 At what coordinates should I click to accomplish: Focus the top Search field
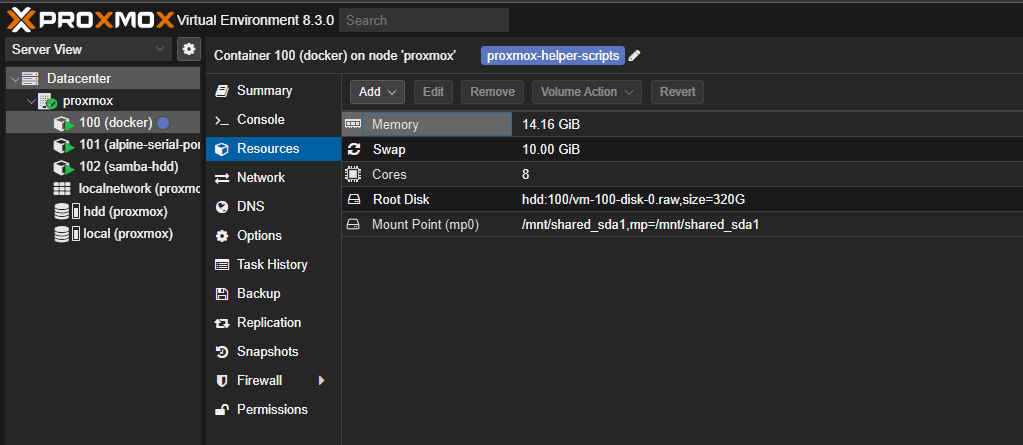(x=424, y=20)
